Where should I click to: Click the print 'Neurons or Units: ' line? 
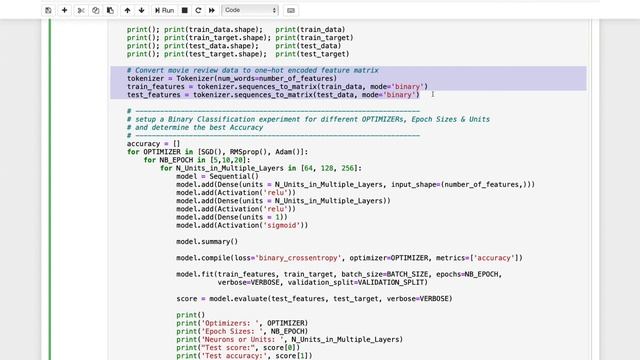click(x=289, y=340)
